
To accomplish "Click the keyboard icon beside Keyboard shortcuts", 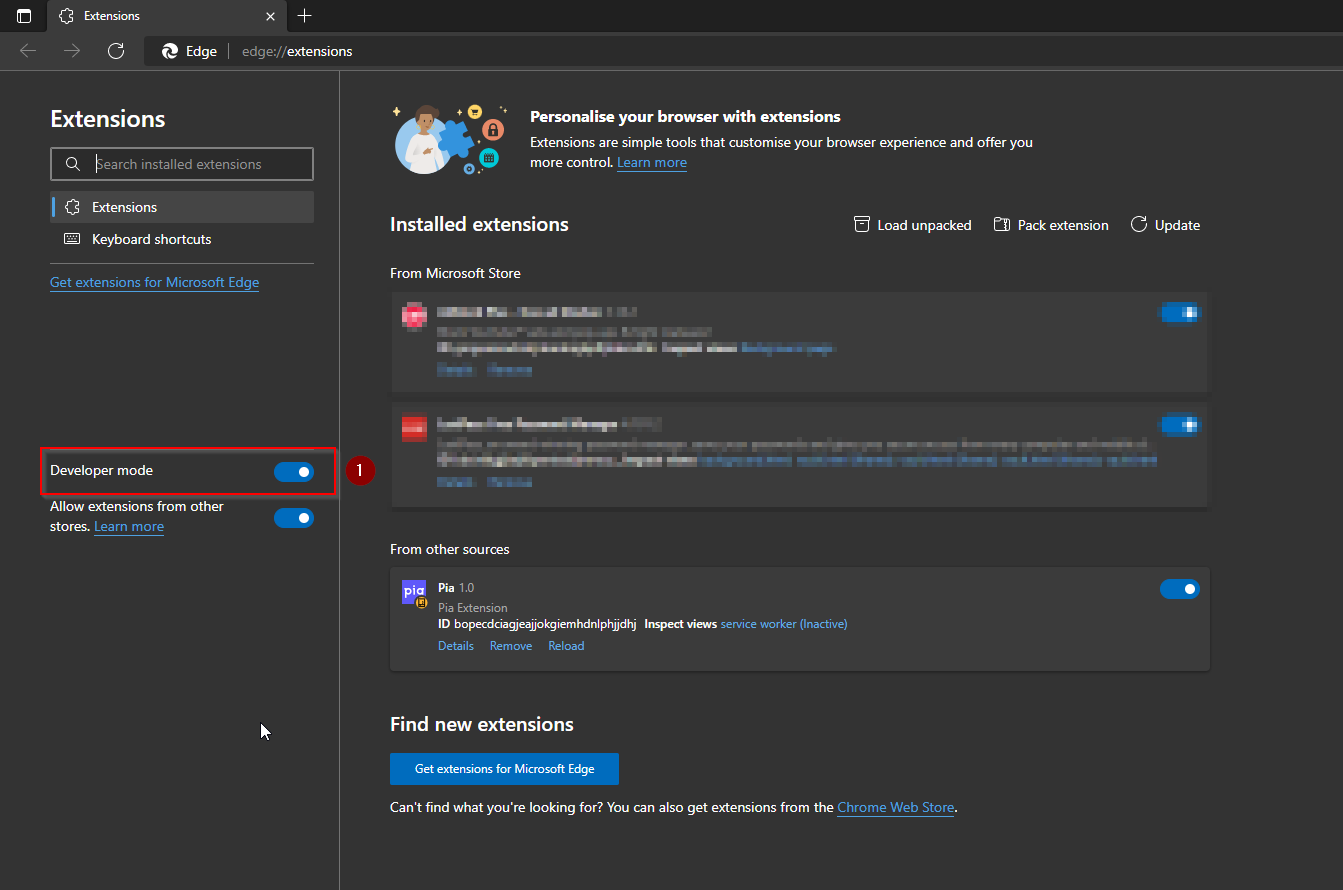I will pyautogui.click(x=72, y=239).
